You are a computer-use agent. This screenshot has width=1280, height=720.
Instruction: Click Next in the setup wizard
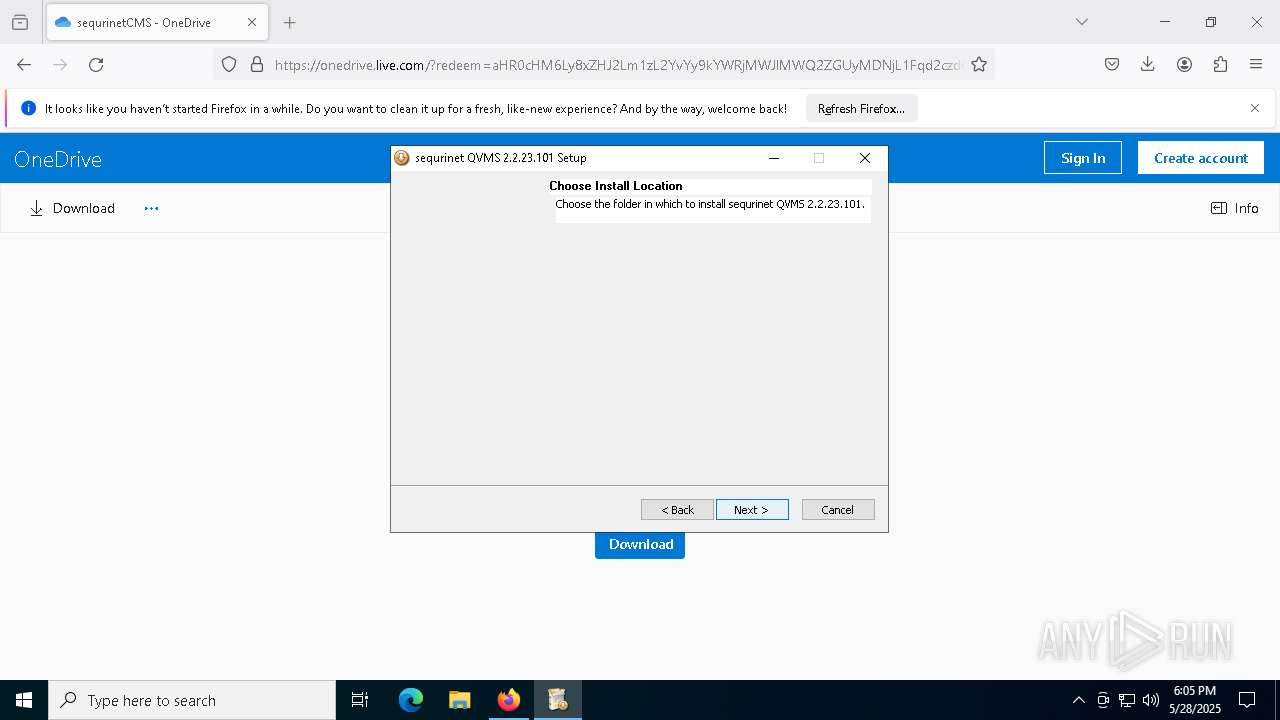(x=752, y=510)
